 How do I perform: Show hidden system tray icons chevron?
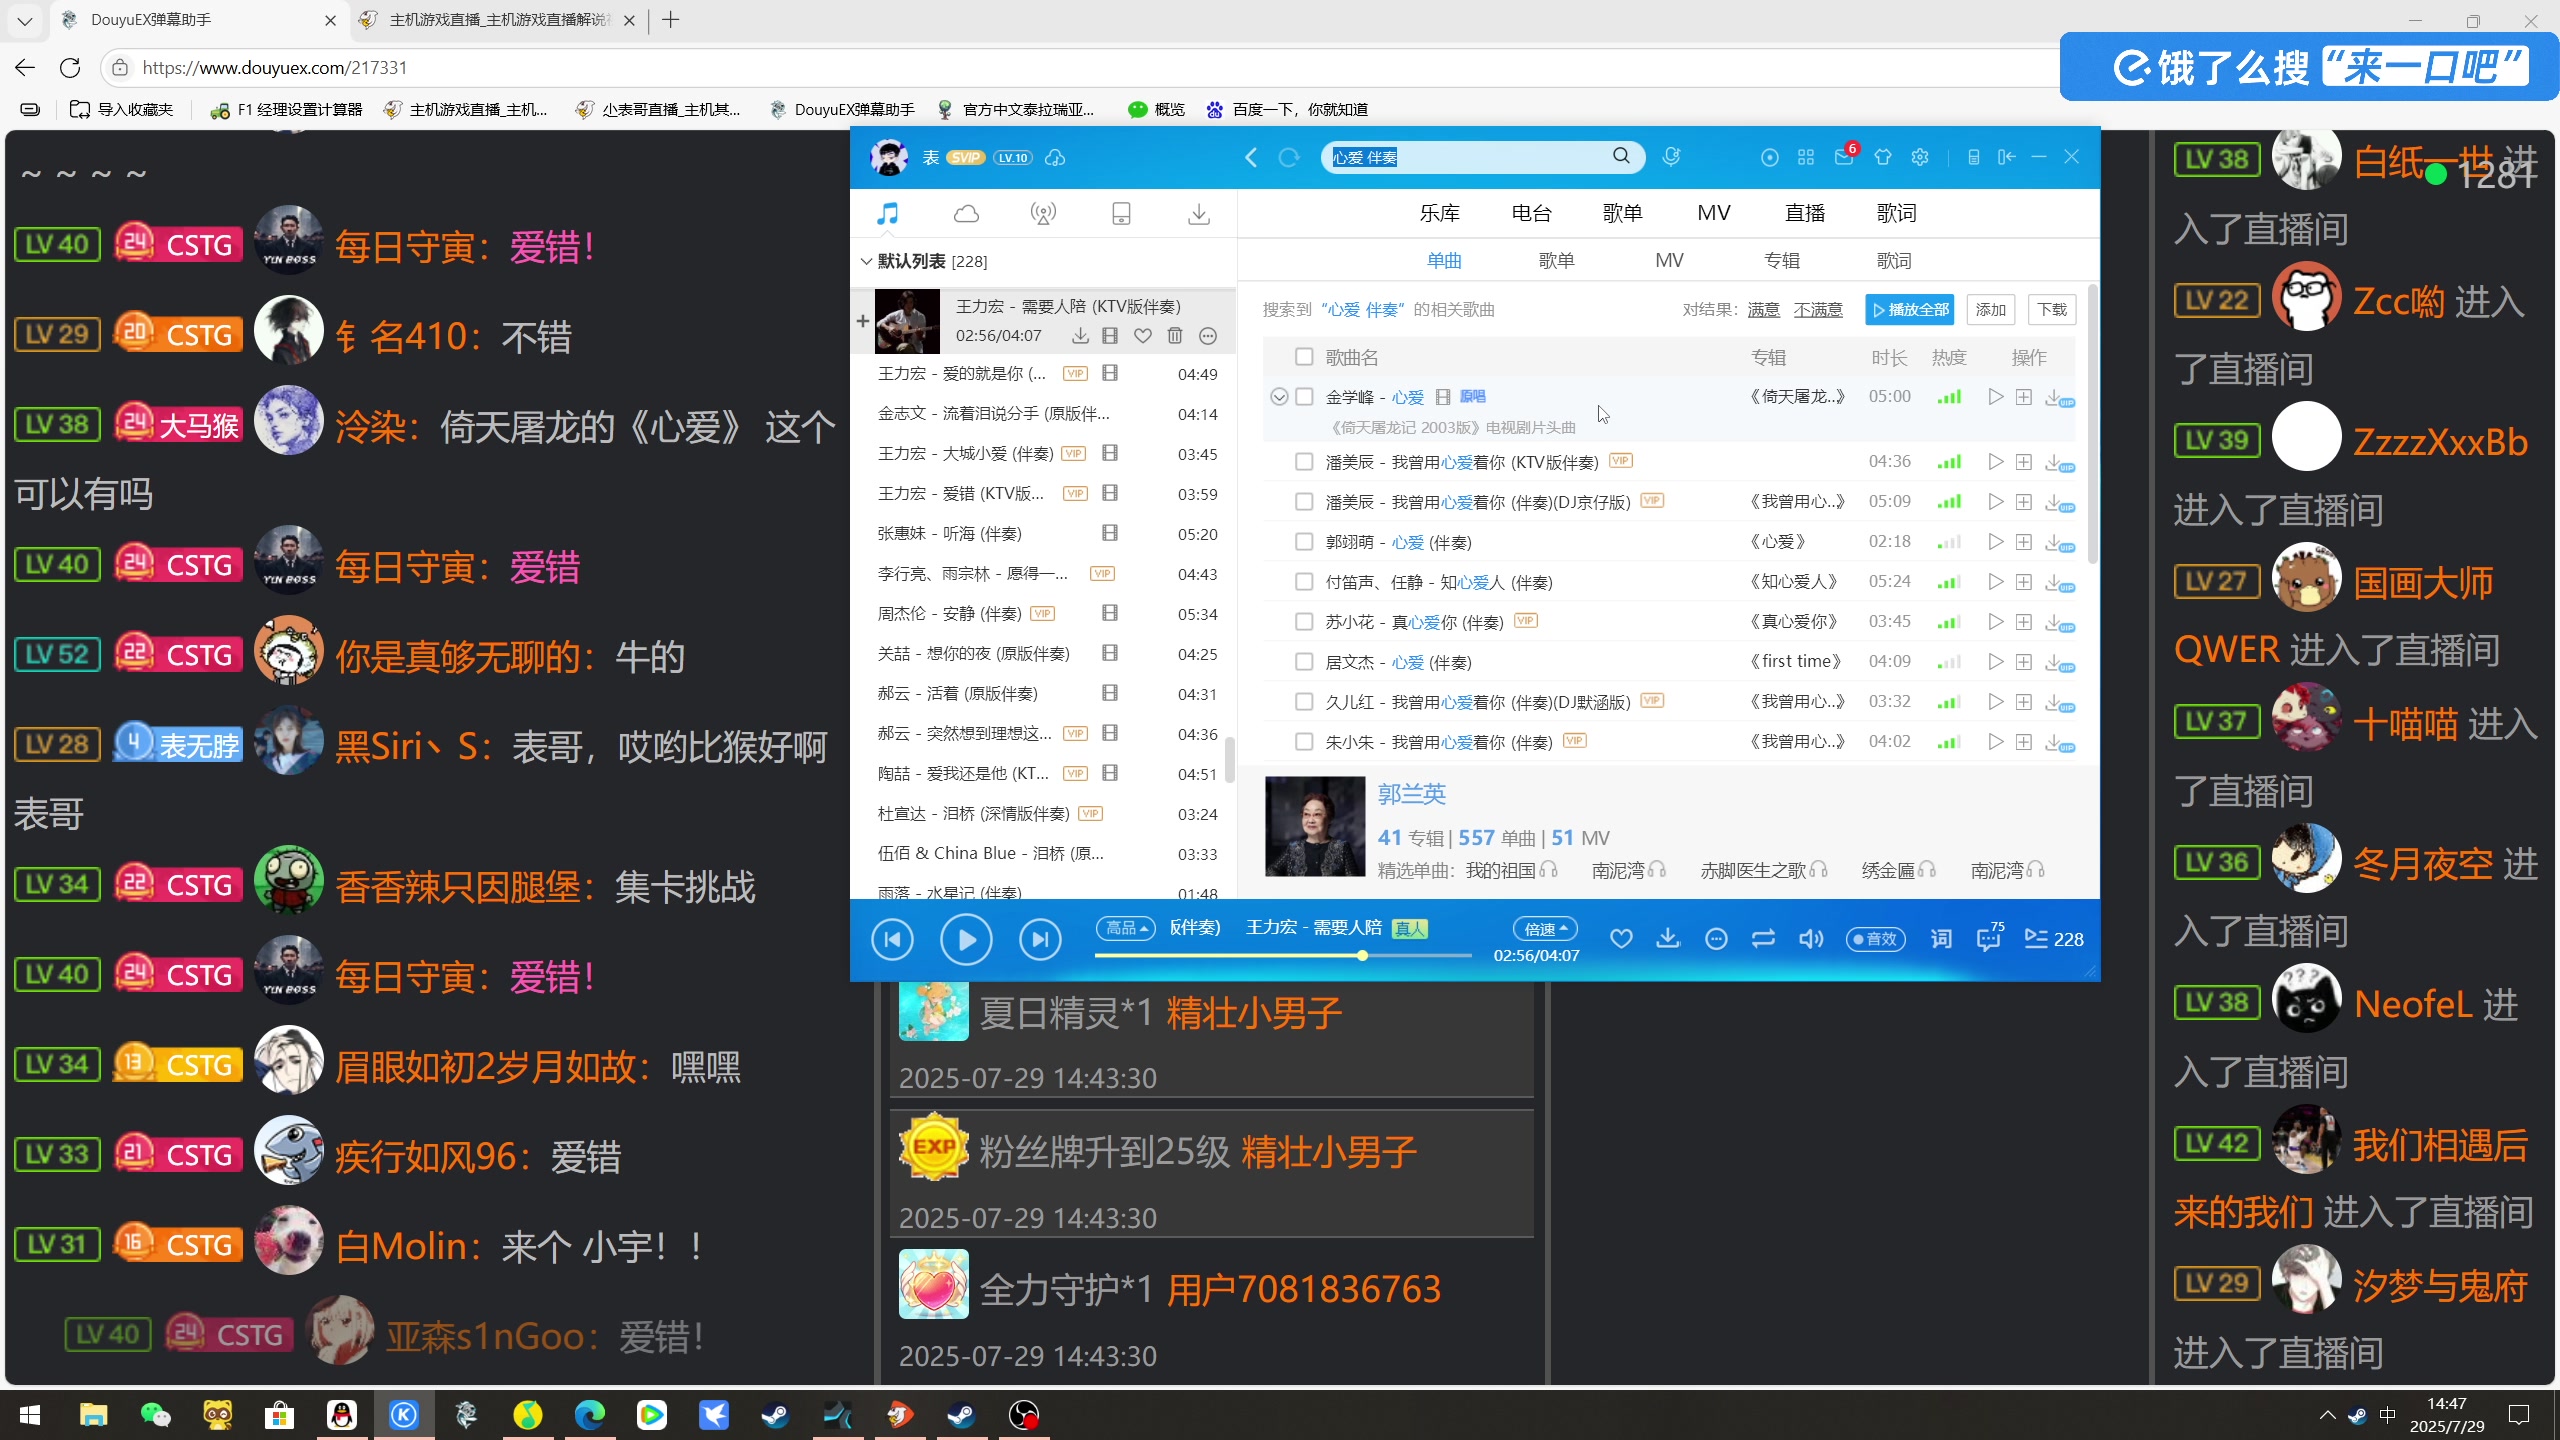coord(2328,1415)
